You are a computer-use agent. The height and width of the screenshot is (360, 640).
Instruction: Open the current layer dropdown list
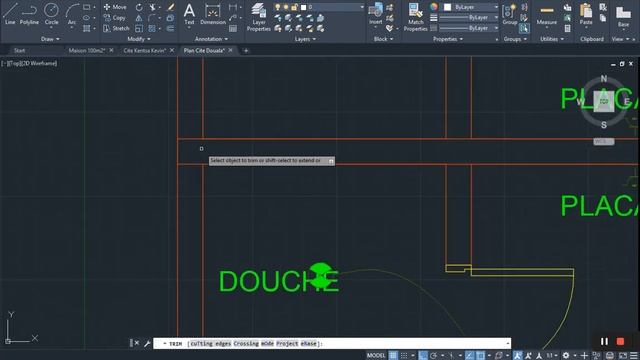coord(362,7)
